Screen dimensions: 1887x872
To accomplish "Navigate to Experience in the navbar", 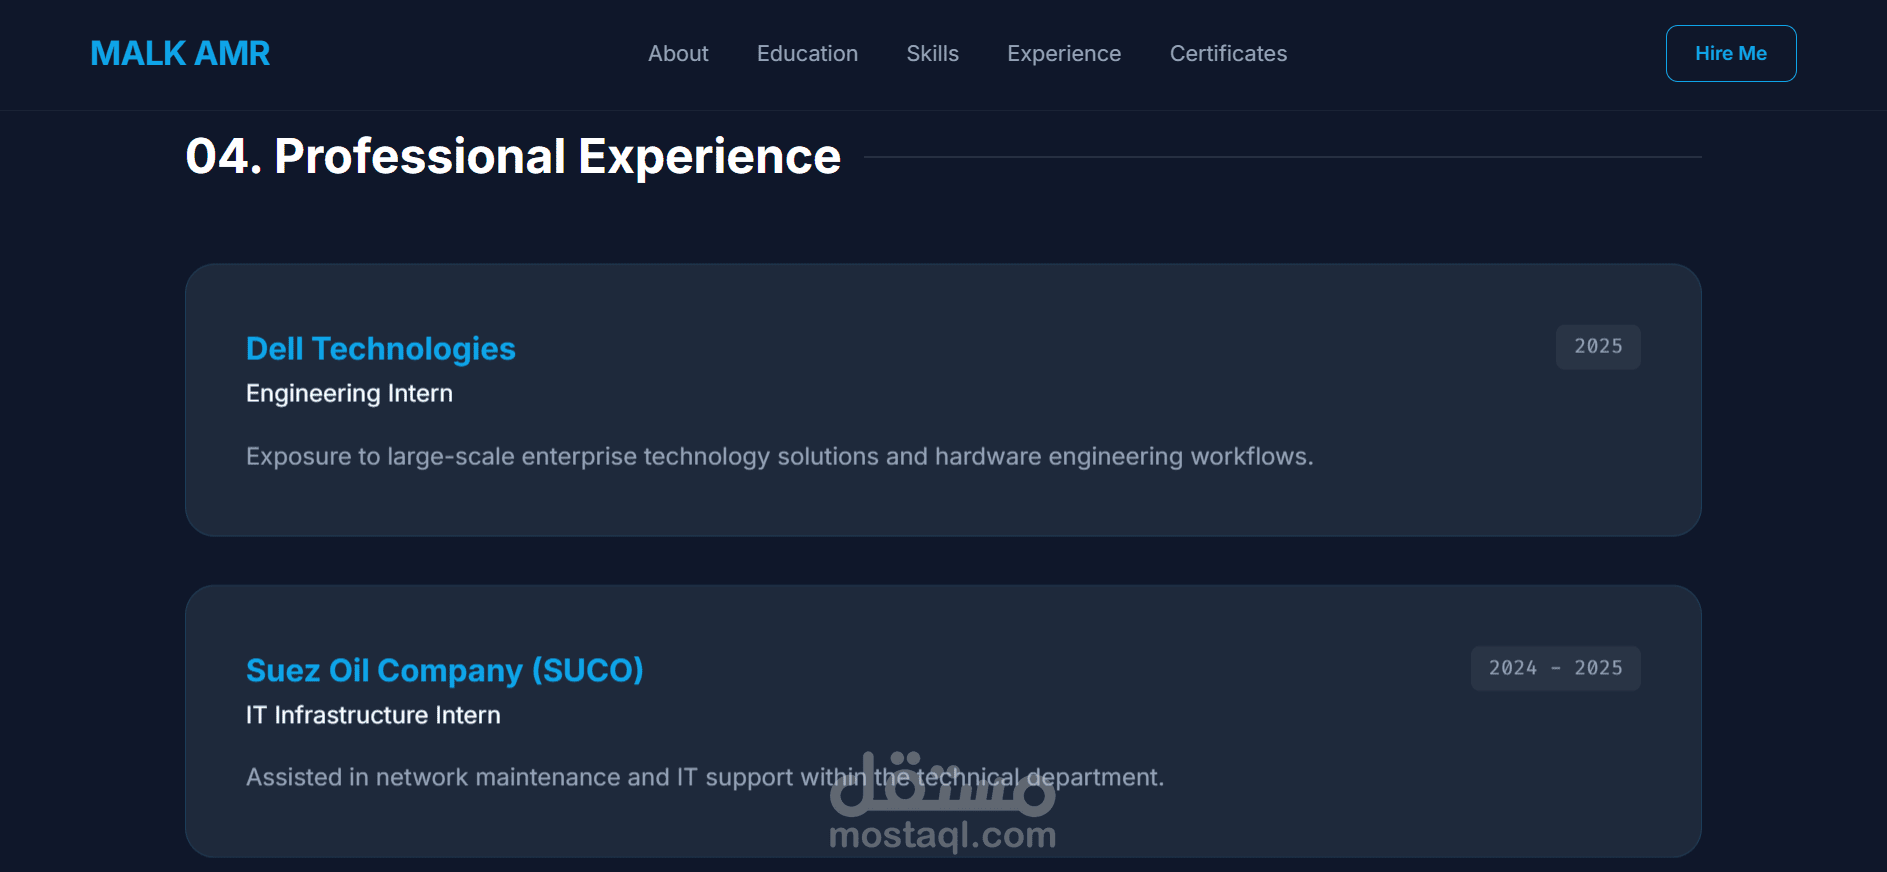I will [1064, 54].
